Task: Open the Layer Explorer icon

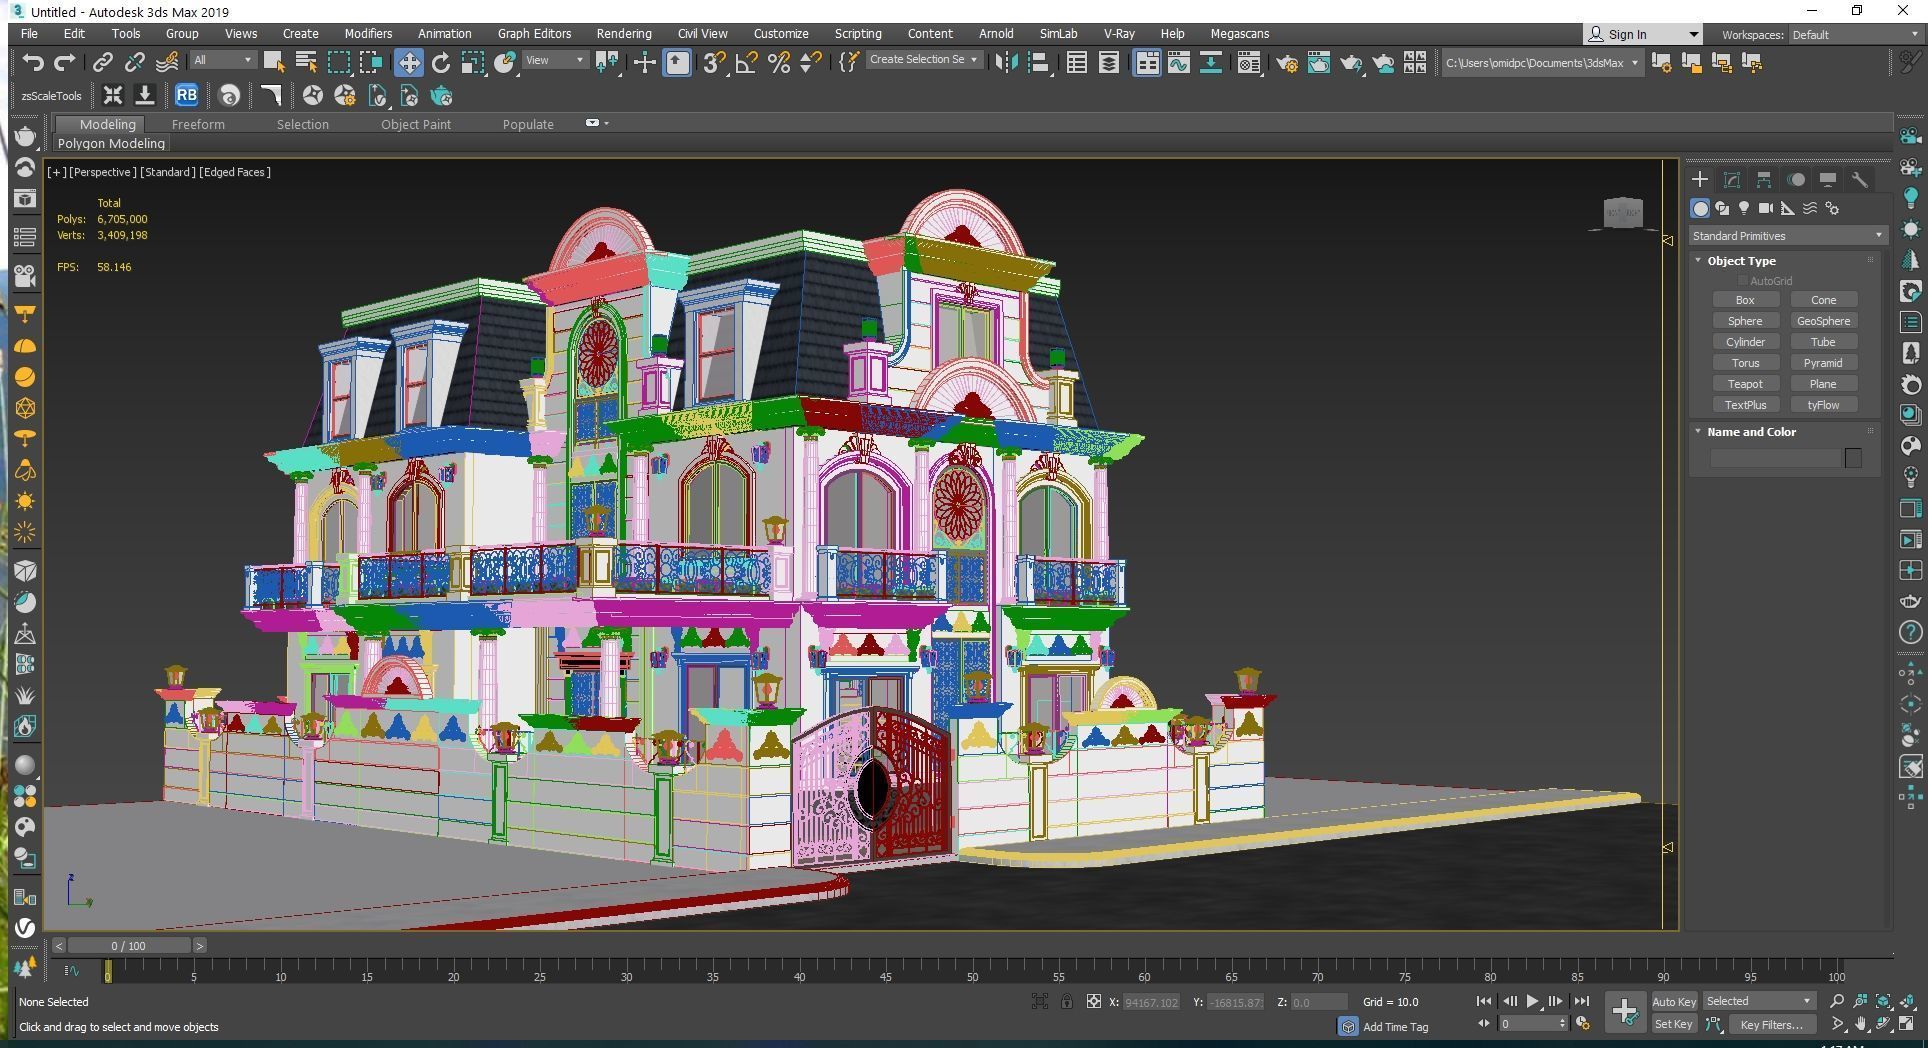Action: [1109, 63]
